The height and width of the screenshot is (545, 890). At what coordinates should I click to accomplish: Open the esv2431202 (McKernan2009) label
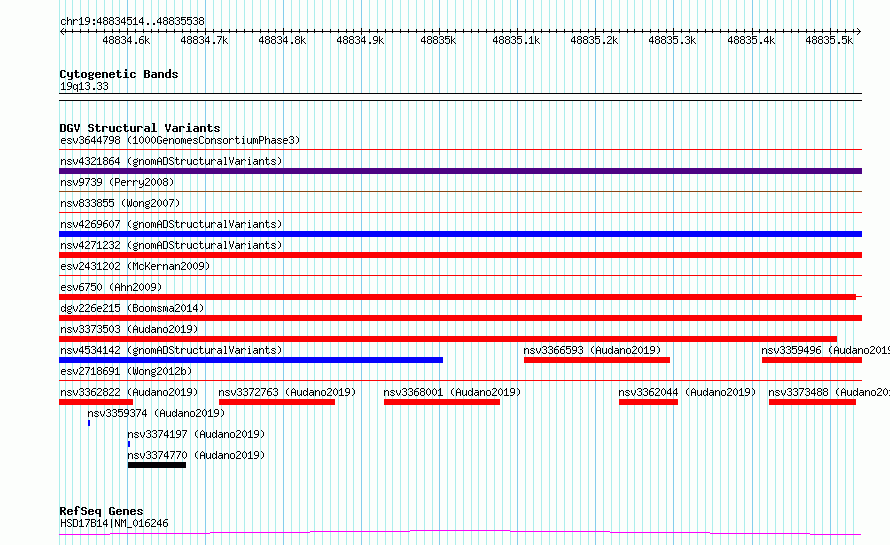(135, 266)
